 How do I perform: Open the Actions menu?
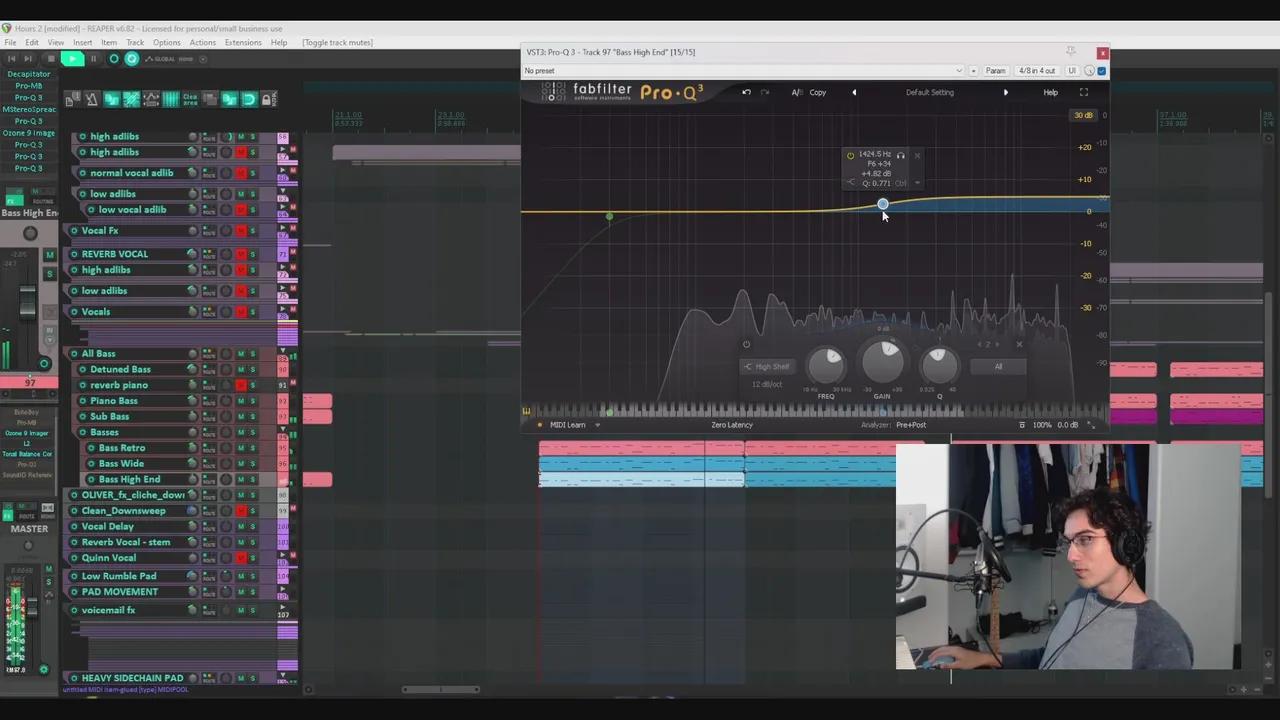click(x=202, y=43)
